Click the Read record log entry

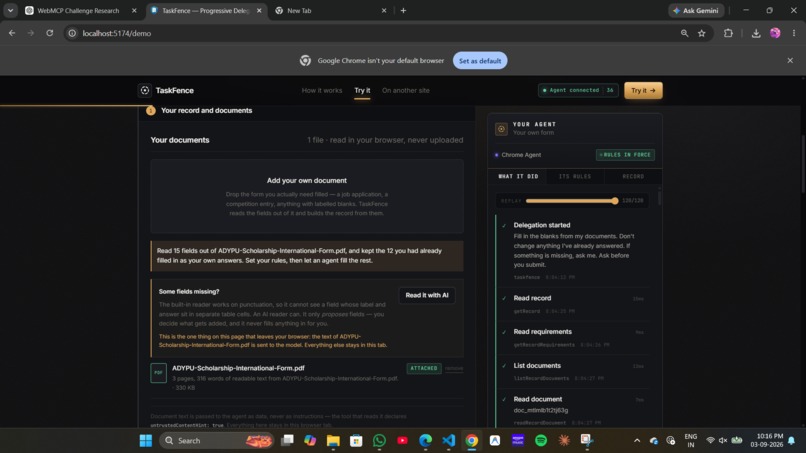(574, 304)
